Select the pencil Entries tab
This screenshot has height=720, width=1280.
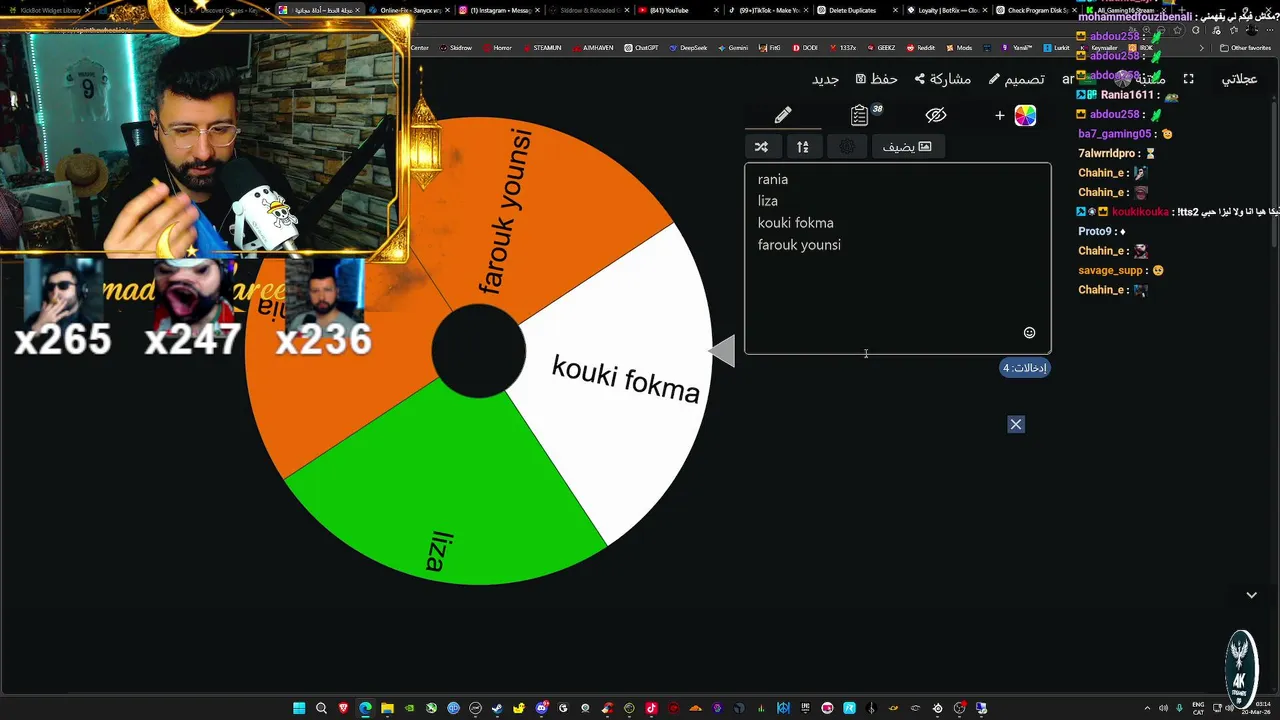pyautogui.click(x=782, y=115)
